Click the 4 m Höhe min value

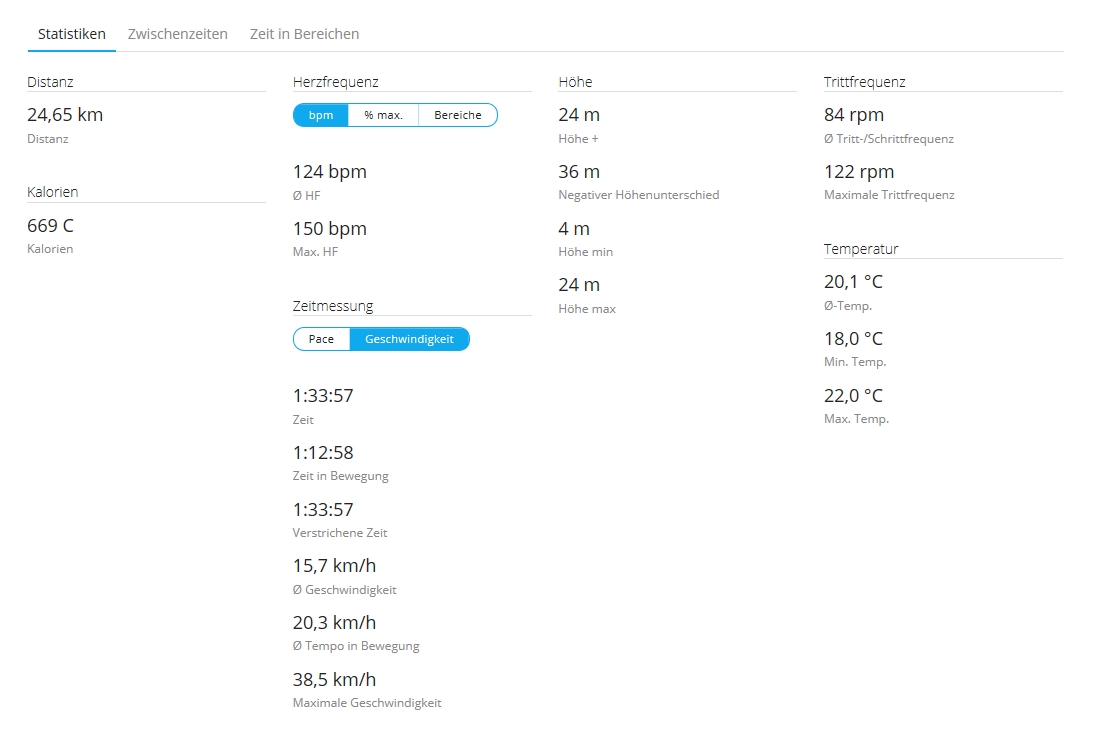point(574,228)
